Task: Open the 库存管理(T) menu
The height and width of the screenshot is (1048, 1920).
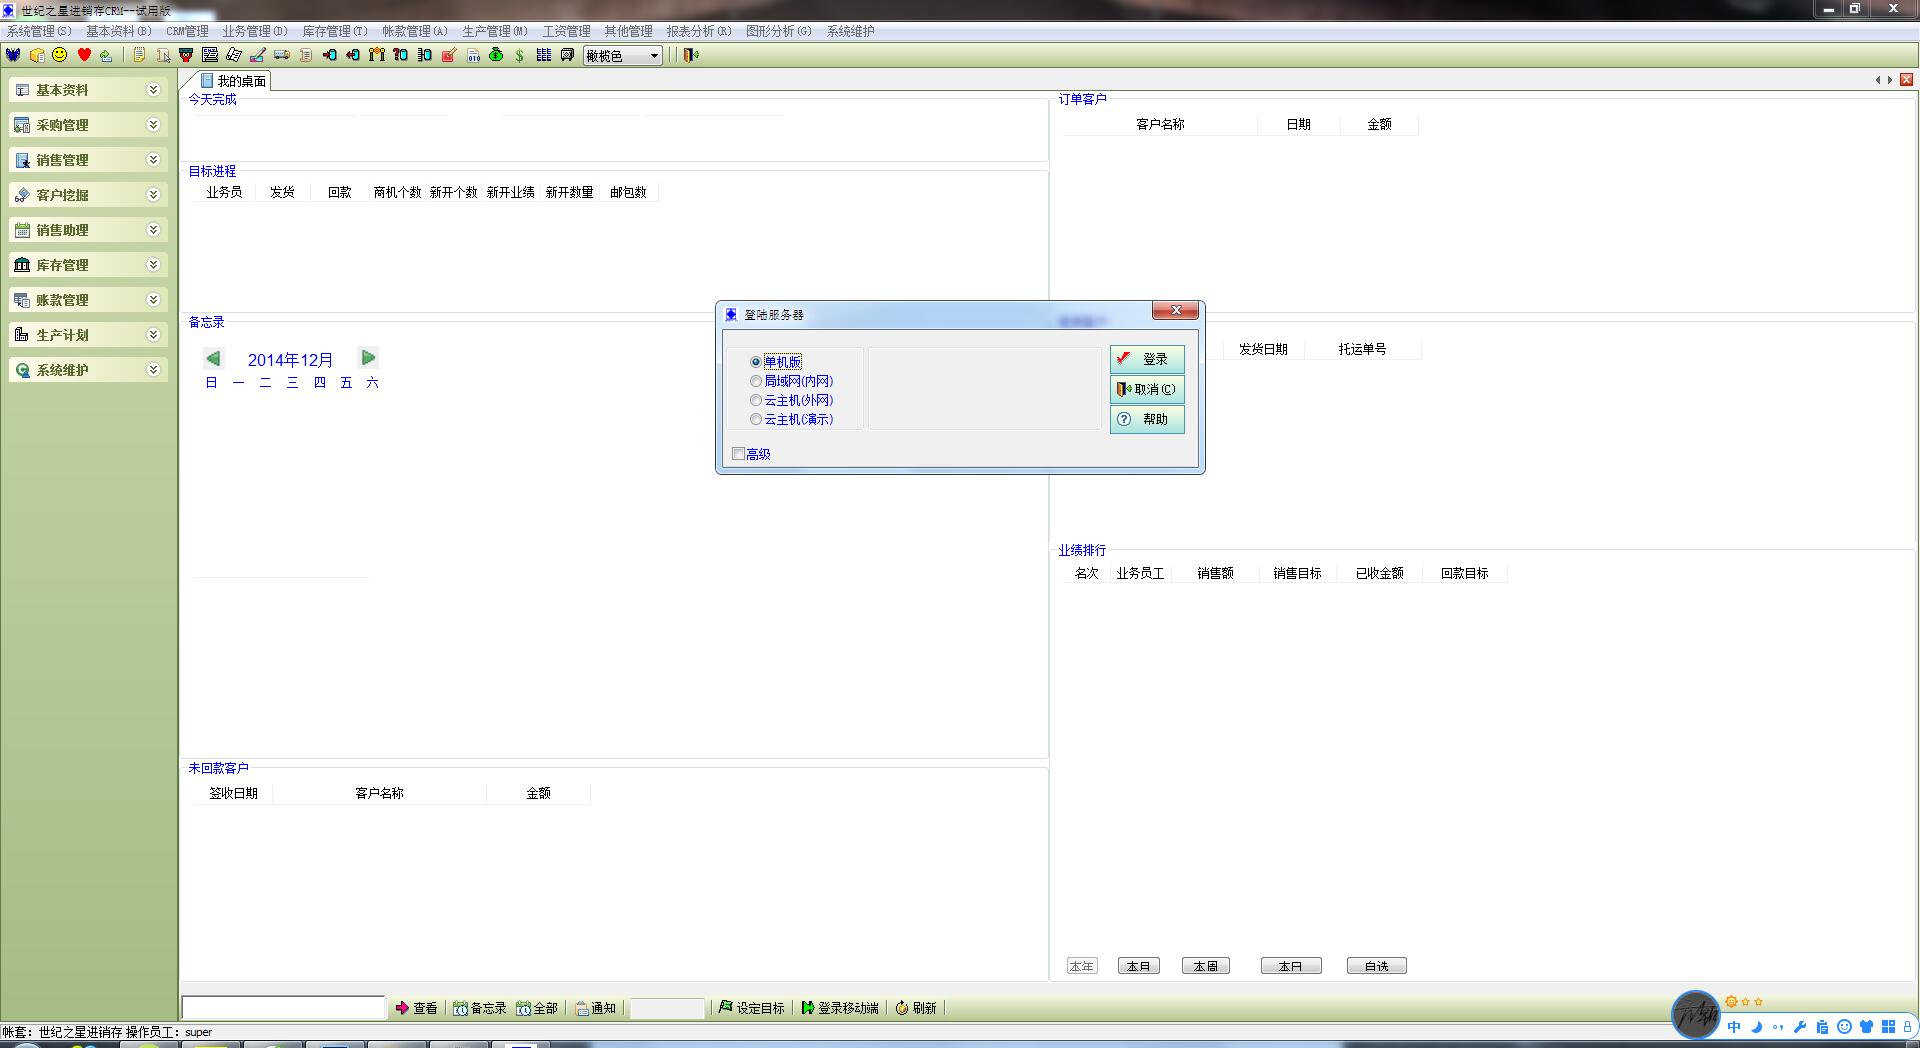Action: click(335, 31)
